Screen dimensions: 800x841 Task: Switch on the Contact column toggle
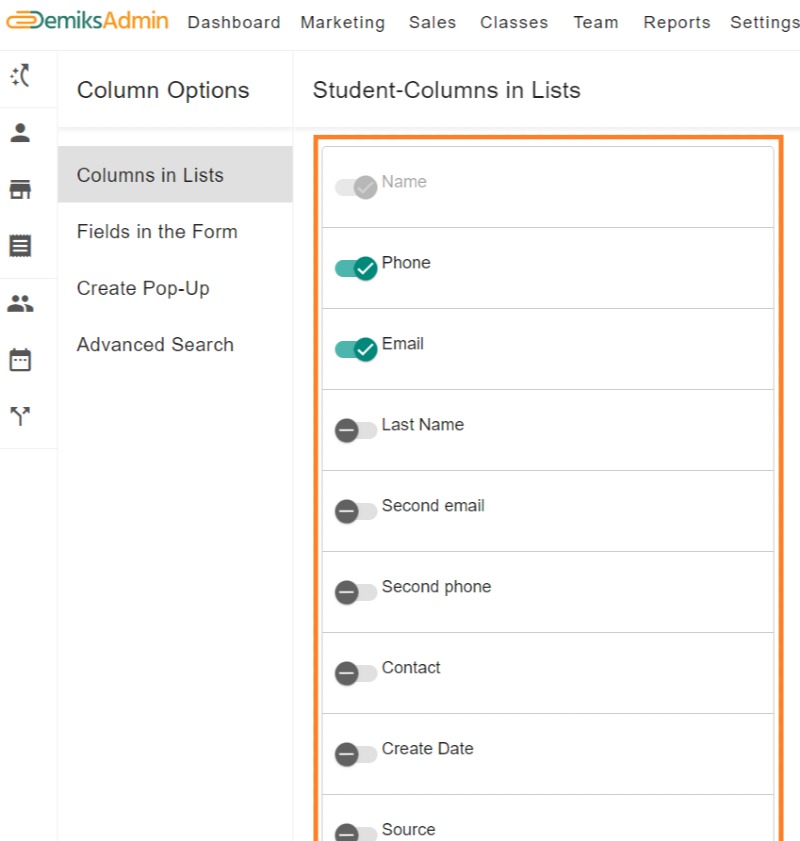pos(356,673)
